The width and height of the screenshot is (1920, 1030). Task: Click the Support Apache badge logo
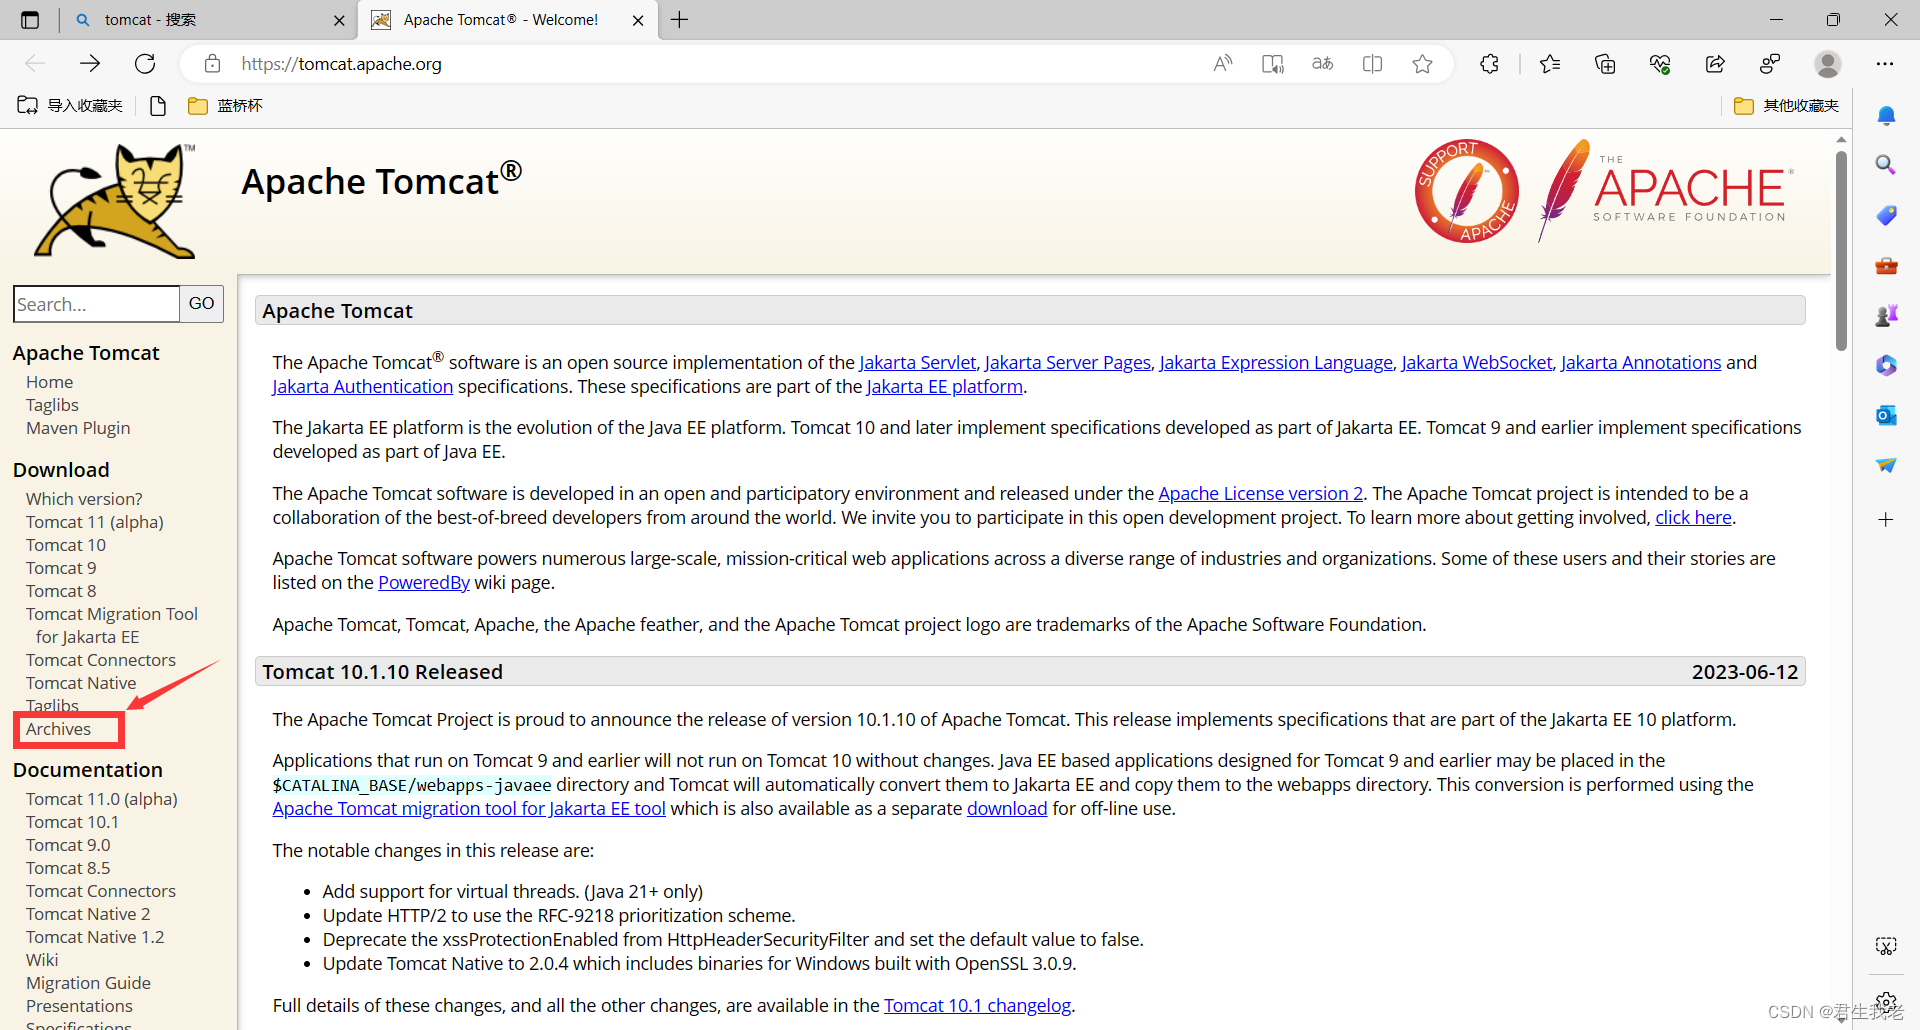[1467, 191]
